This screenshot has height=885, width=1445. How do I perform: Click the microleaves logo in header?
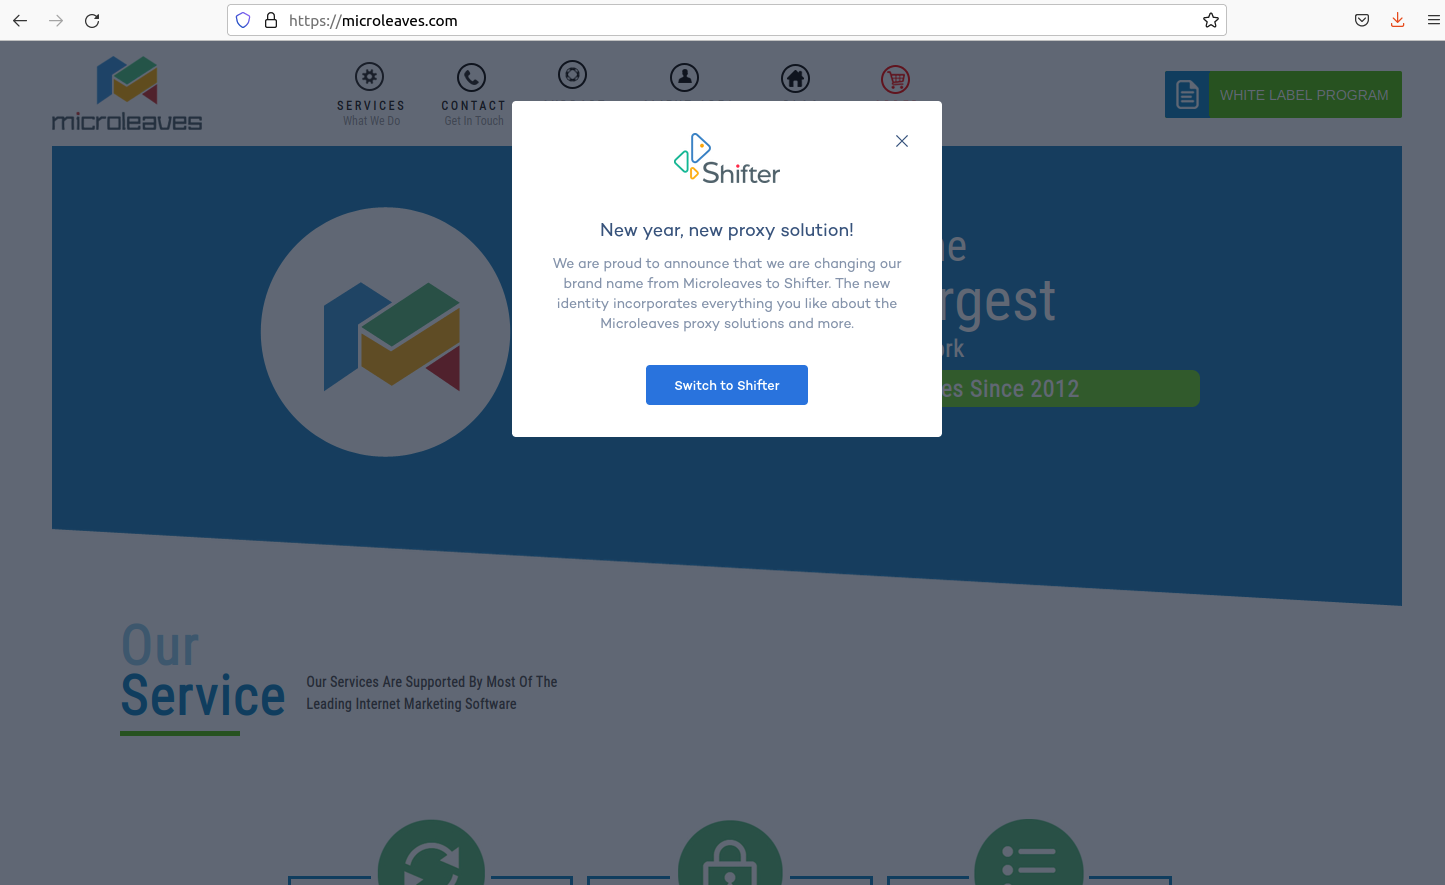click(x=127, y=94)
